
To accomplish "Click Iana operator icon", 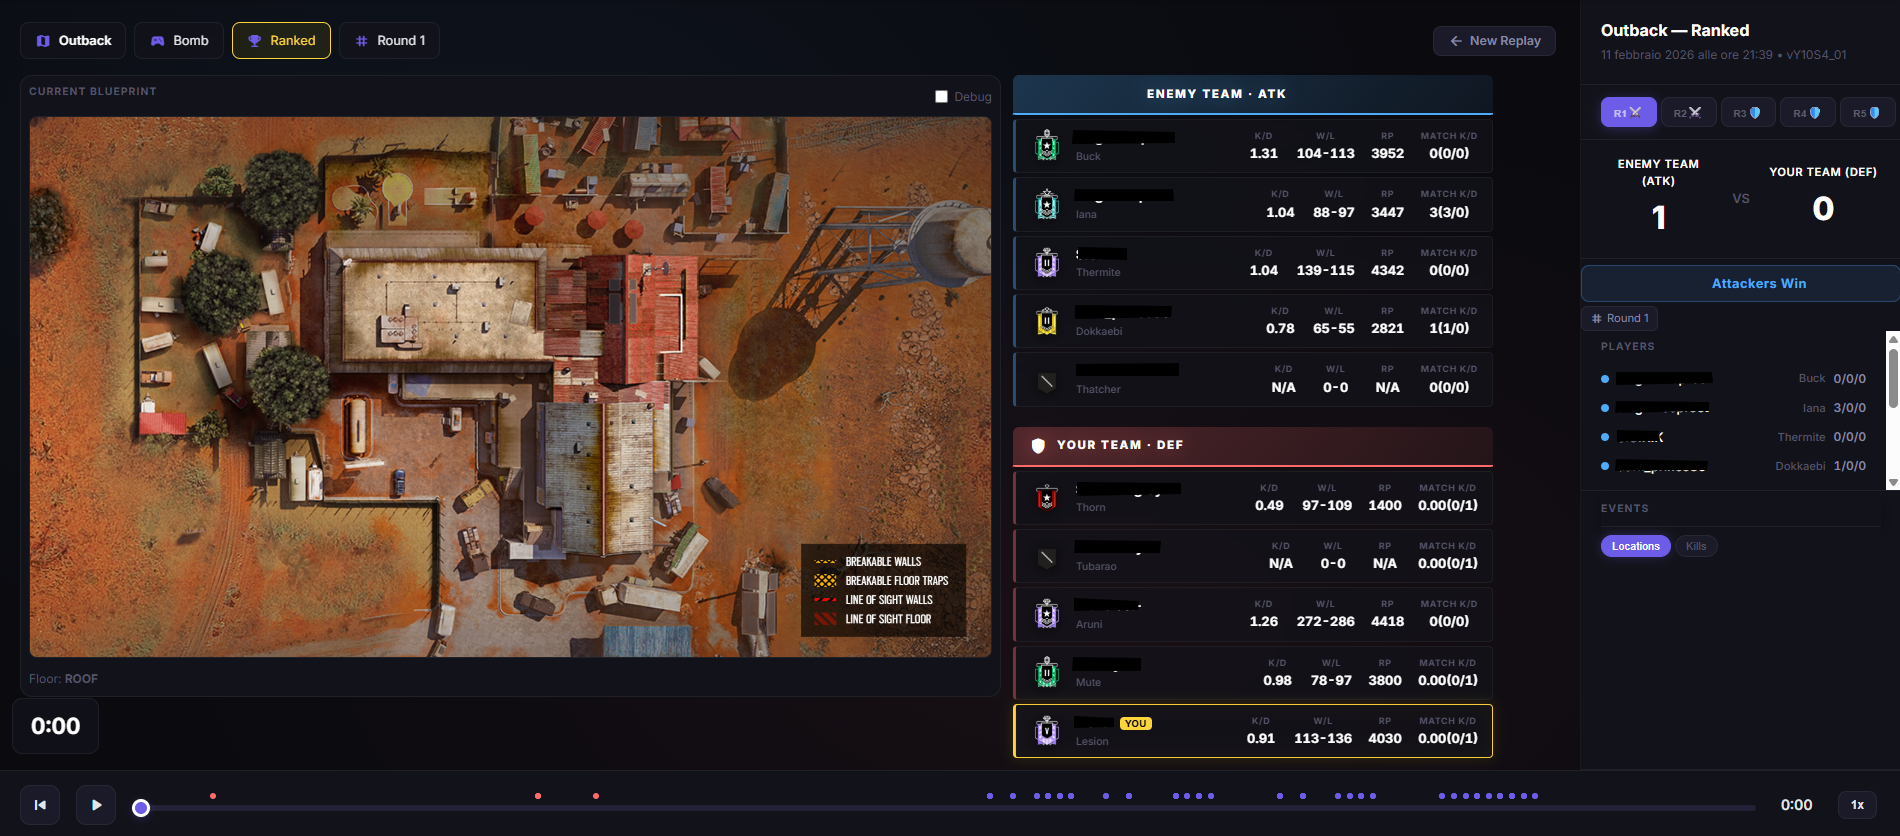I will pyautogui.click(x=1047, y=205).
